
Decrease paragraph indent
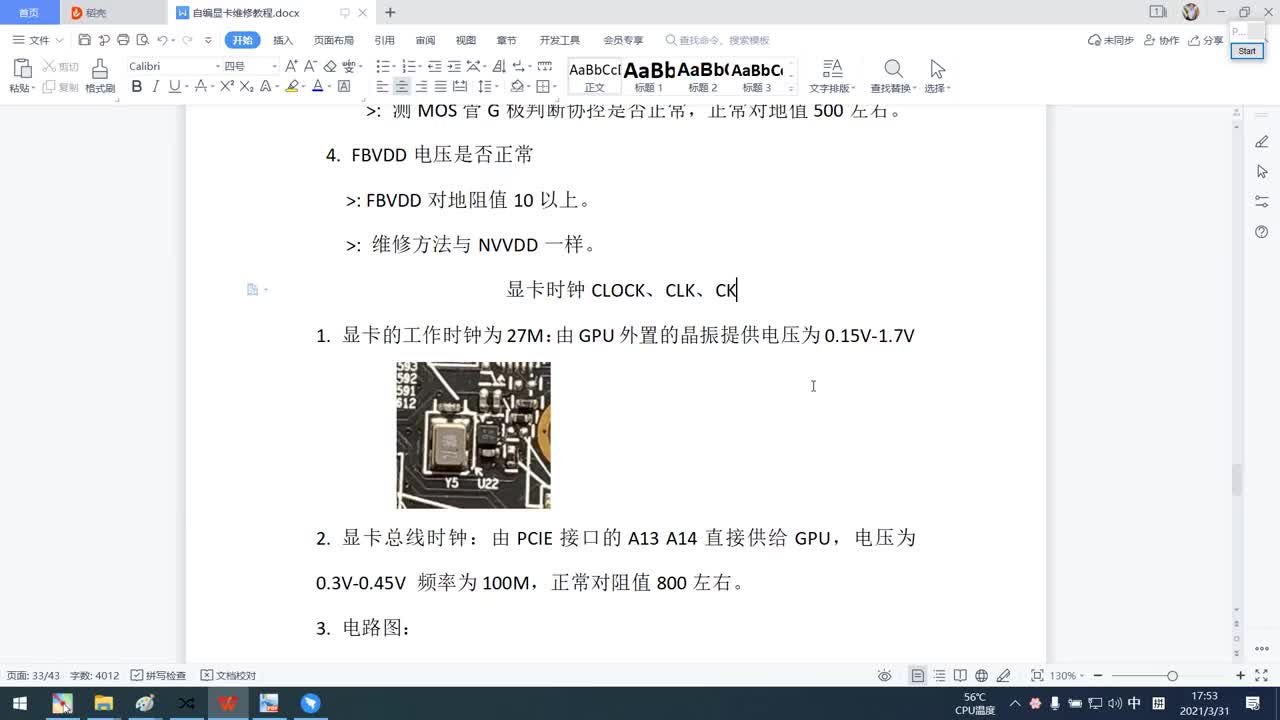click(435, 66)
